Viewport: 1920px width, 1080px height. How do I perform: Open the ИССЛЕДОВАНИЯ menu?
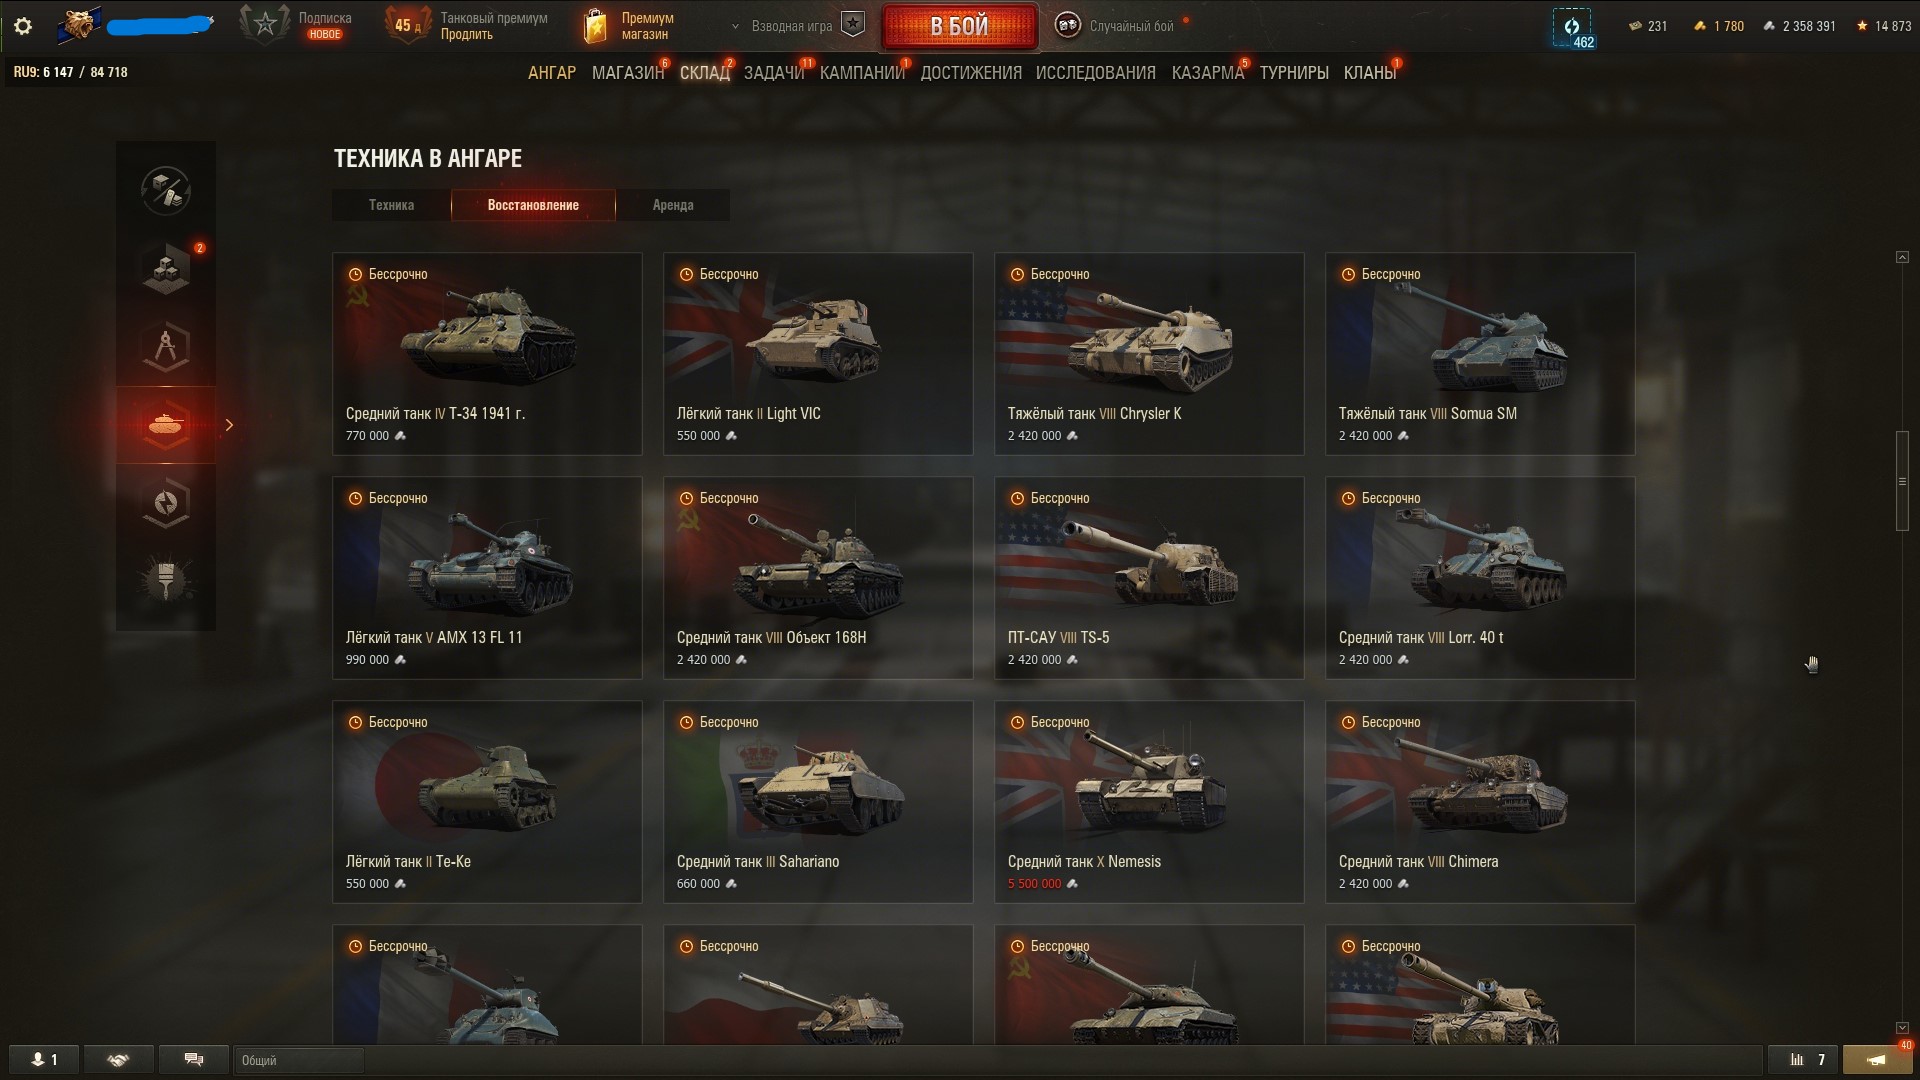click(1095, 73)
